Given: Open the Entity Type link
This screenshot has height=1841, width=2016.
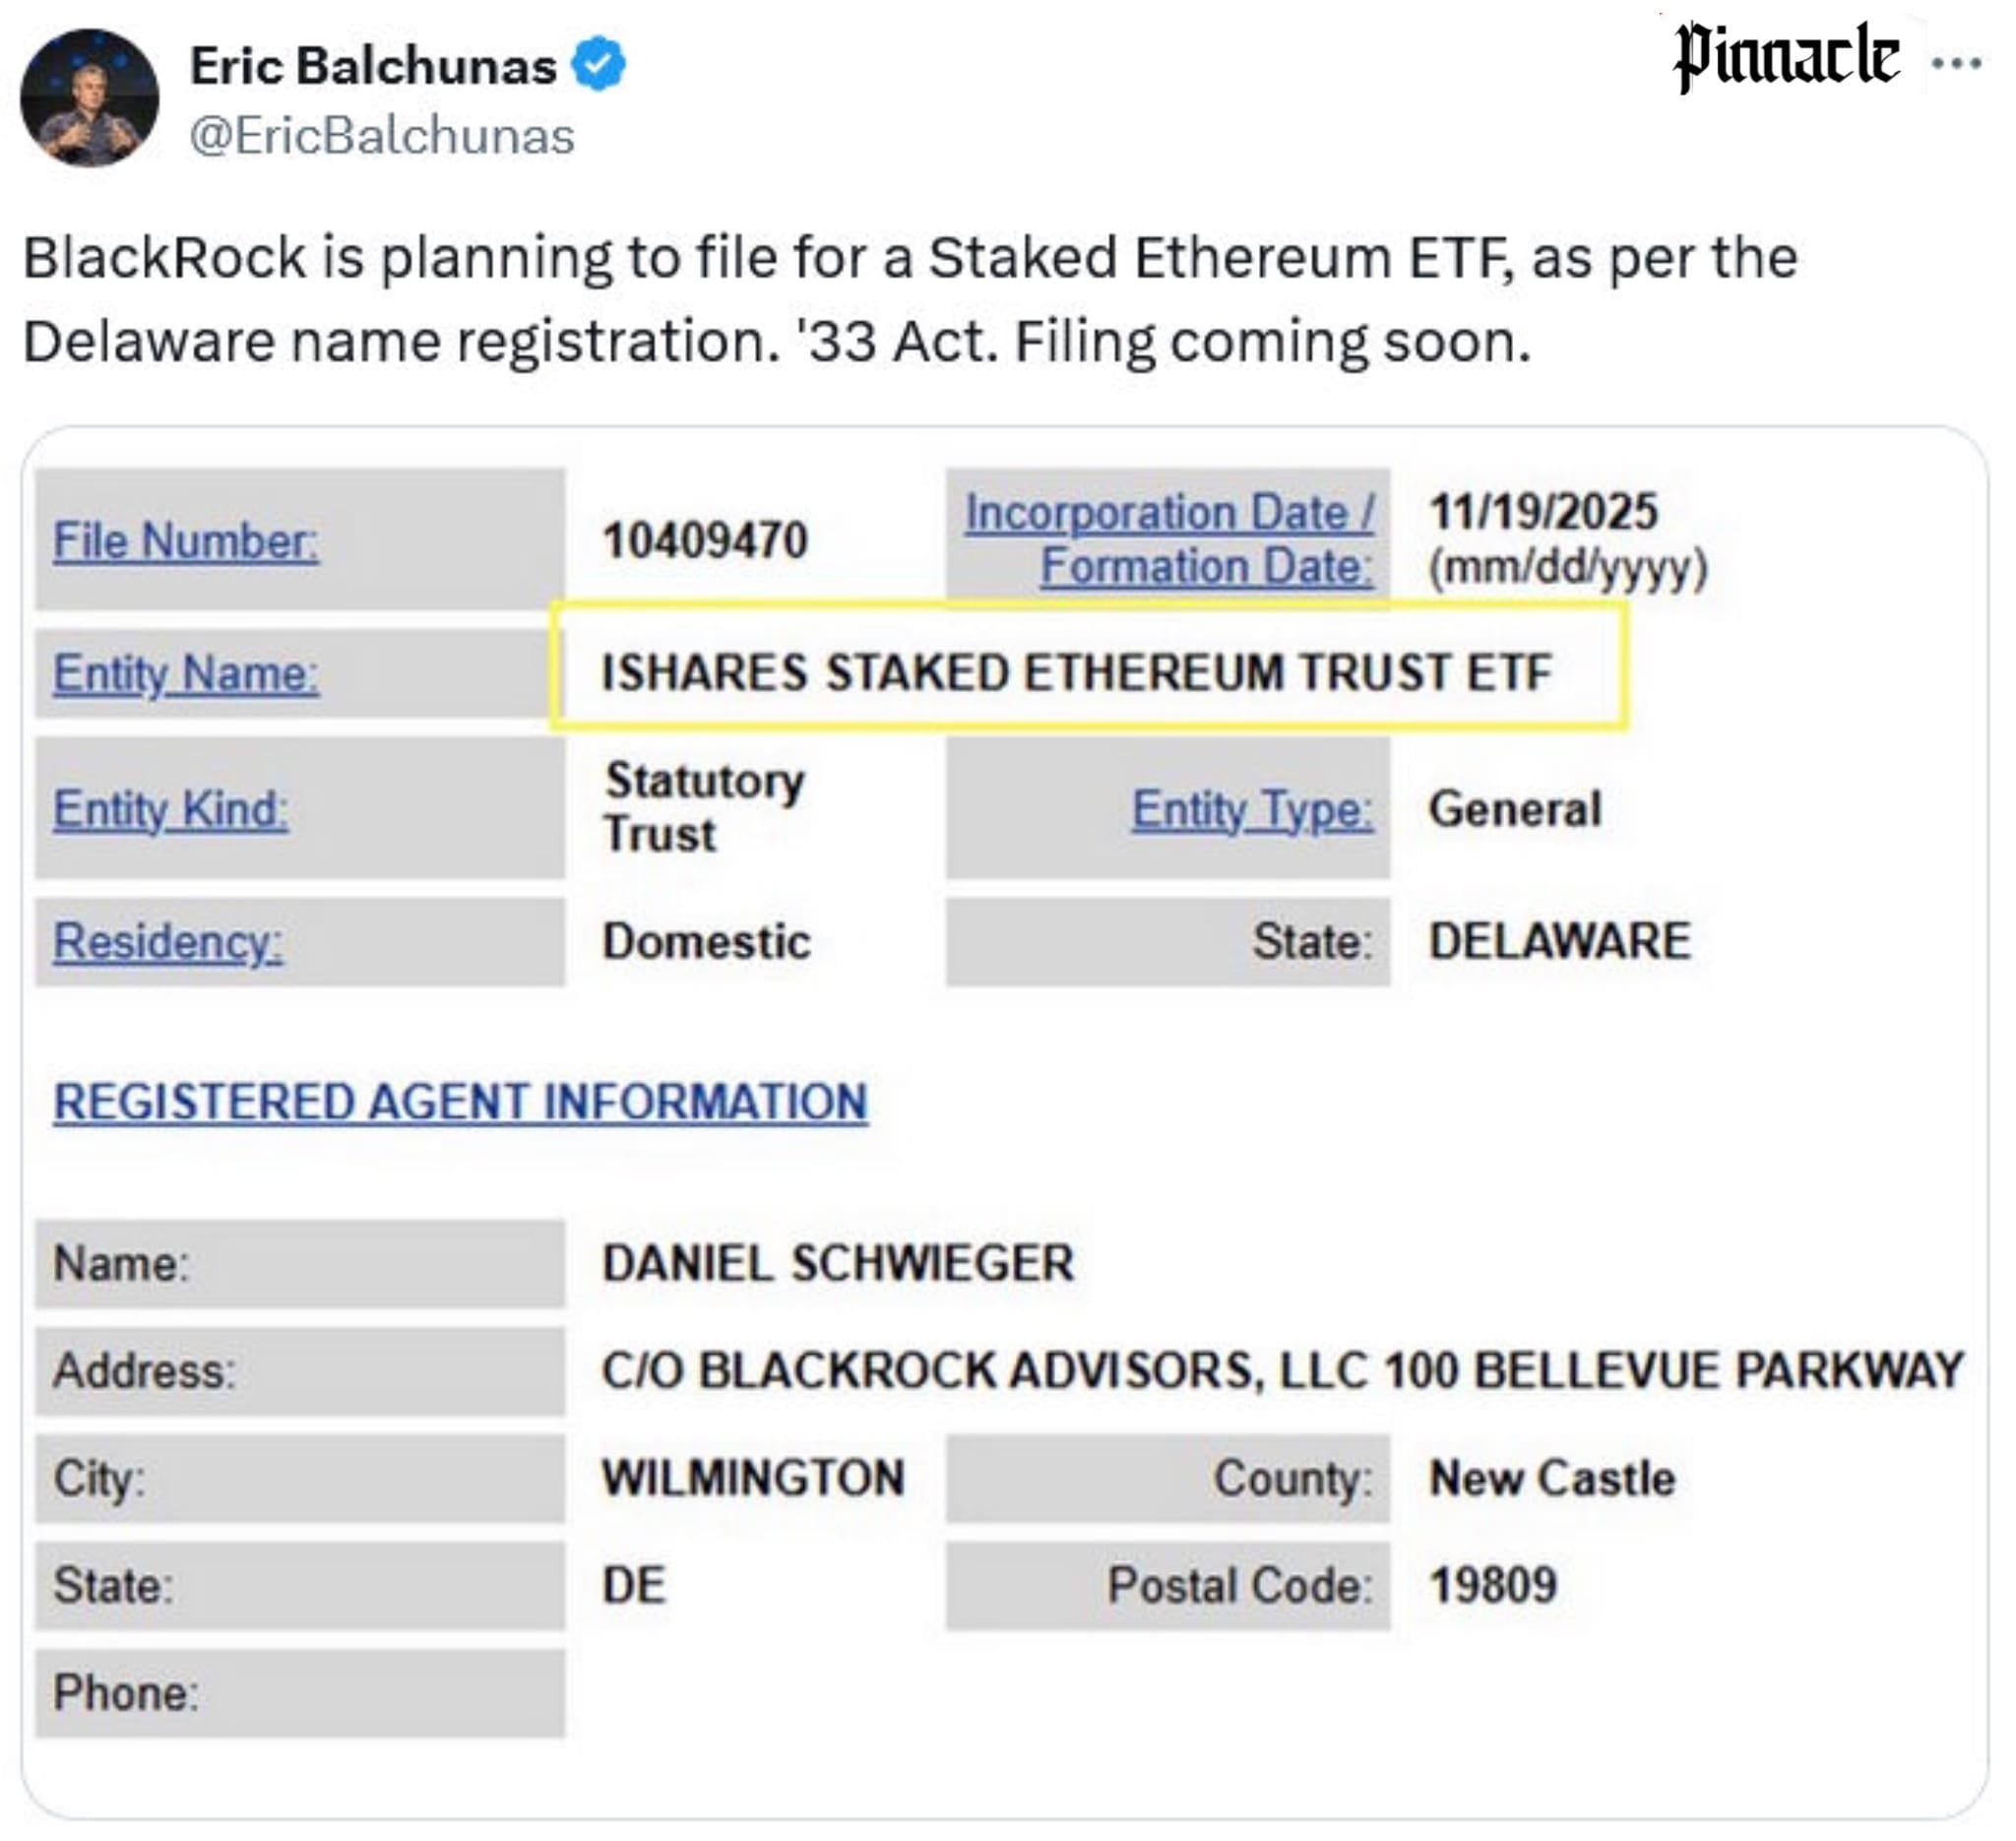Looking at the screenshot, I should click(x=1252, y=809).
